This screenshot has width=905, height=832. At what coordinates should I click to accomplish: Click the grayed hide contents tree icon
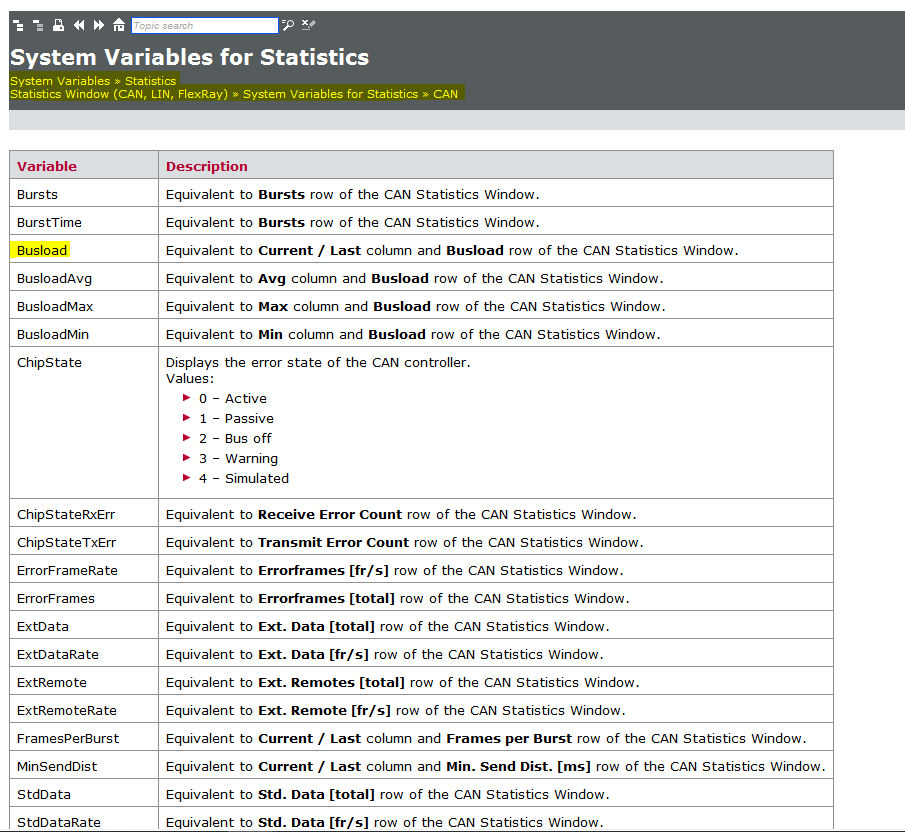(38, 25)
